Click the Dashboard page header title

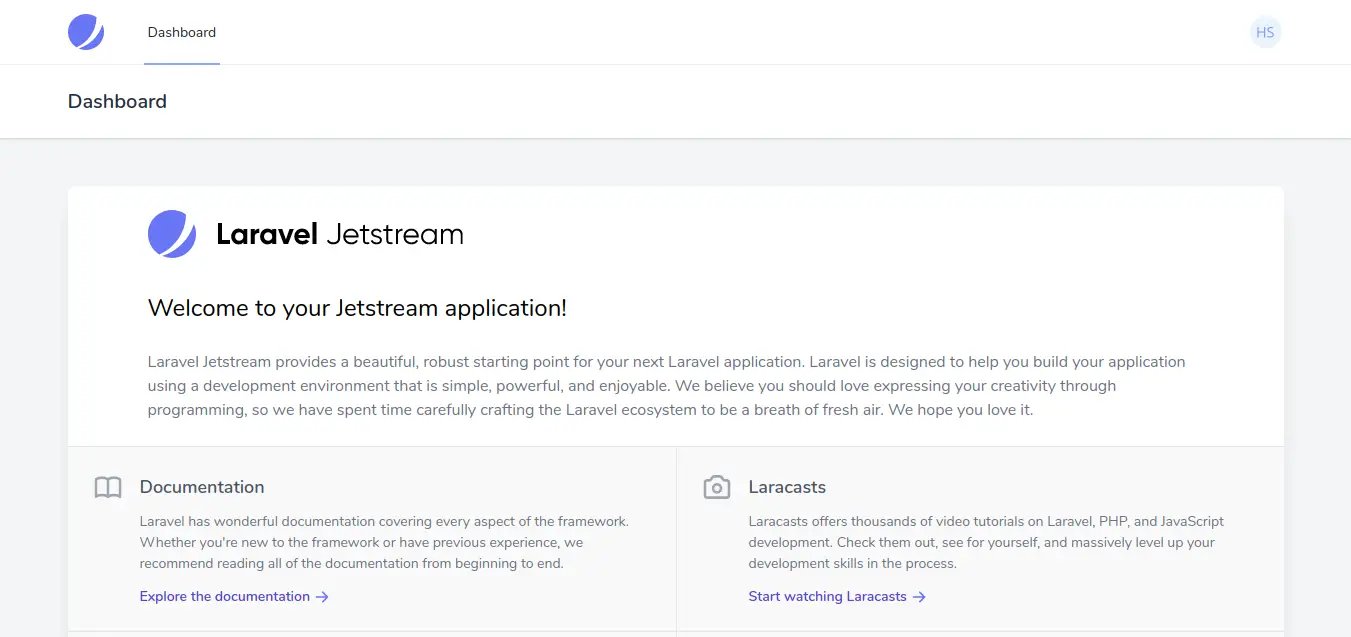click(117, 101)
